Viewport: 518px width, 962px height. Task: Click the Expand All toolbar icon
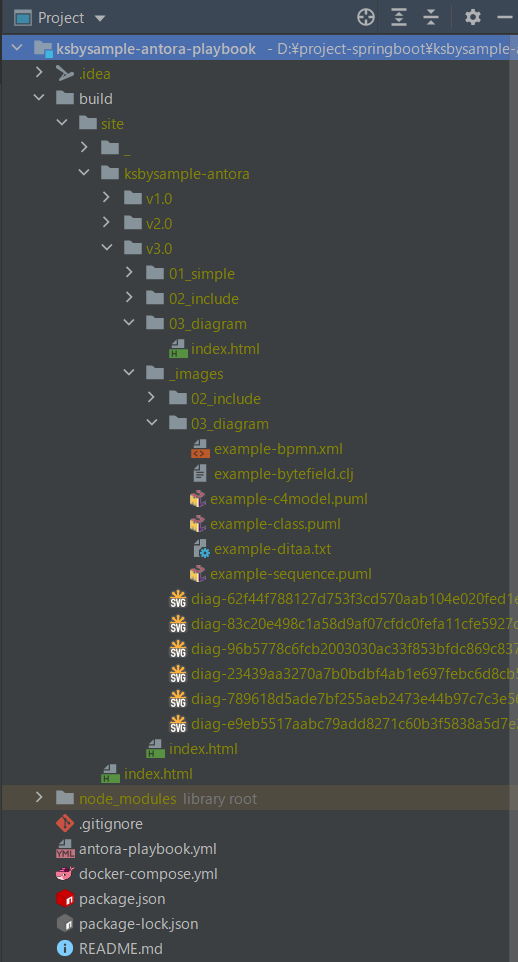coord(399,18)
